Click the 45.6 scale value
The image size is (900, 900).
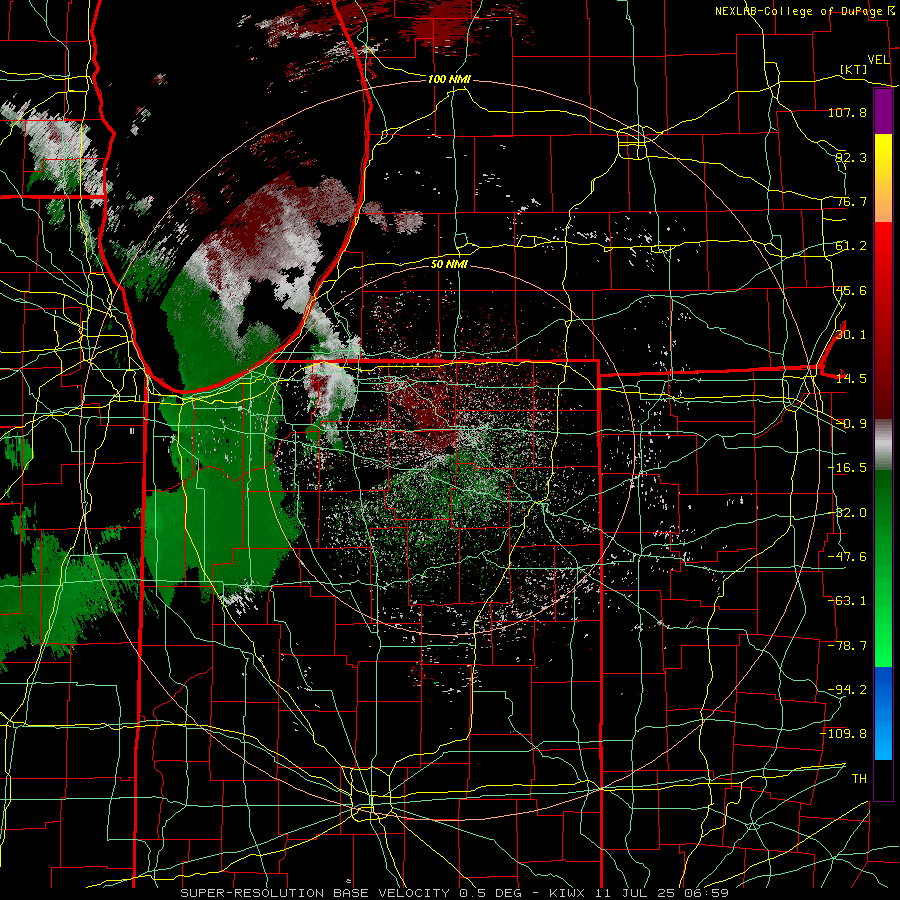click(851, 290)
